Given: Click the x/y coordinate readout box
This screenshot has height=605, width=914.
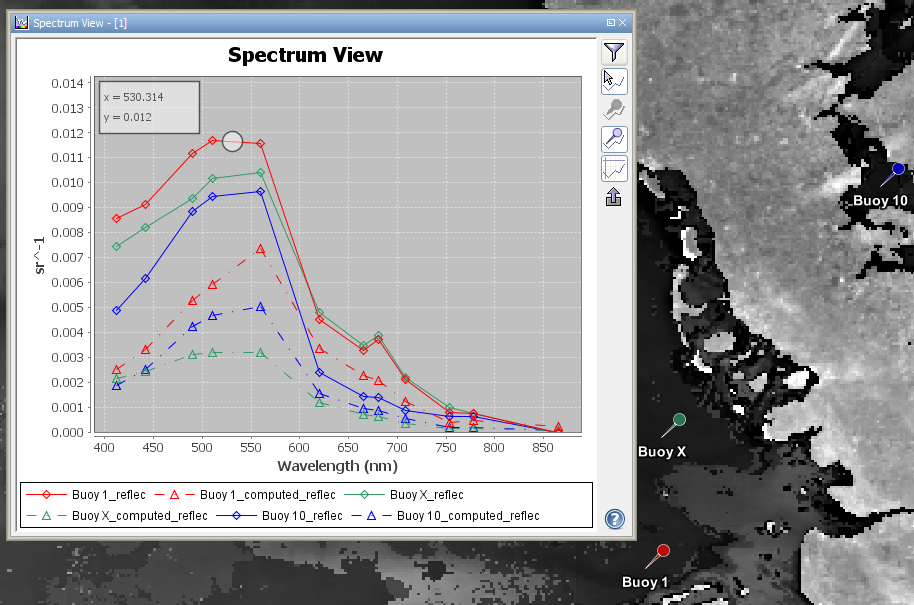Looking at the screenshot, I should 149,107.
